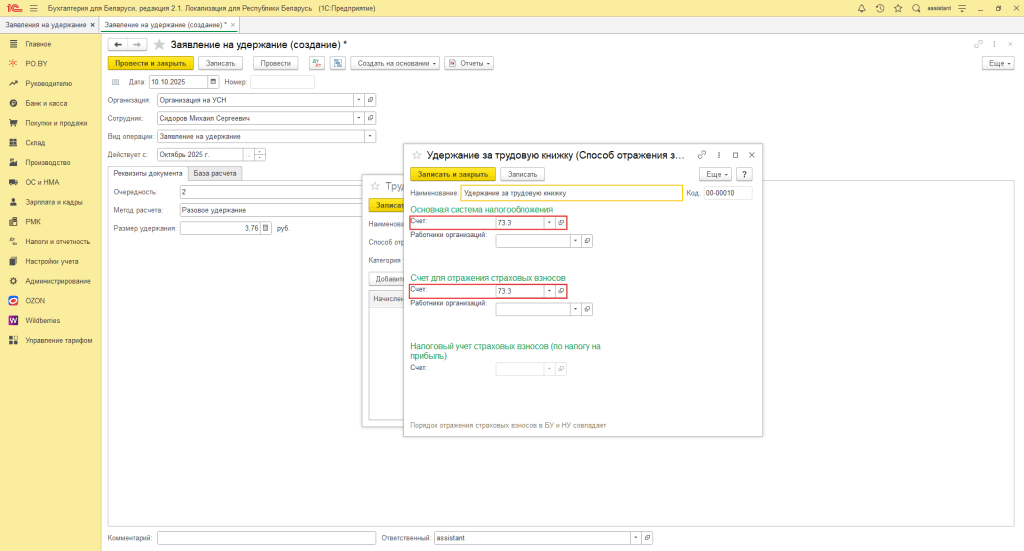The image size is (1024, 551).
Task: Click the Провести button
Action: pyautogui.click(x=276, y=63)
